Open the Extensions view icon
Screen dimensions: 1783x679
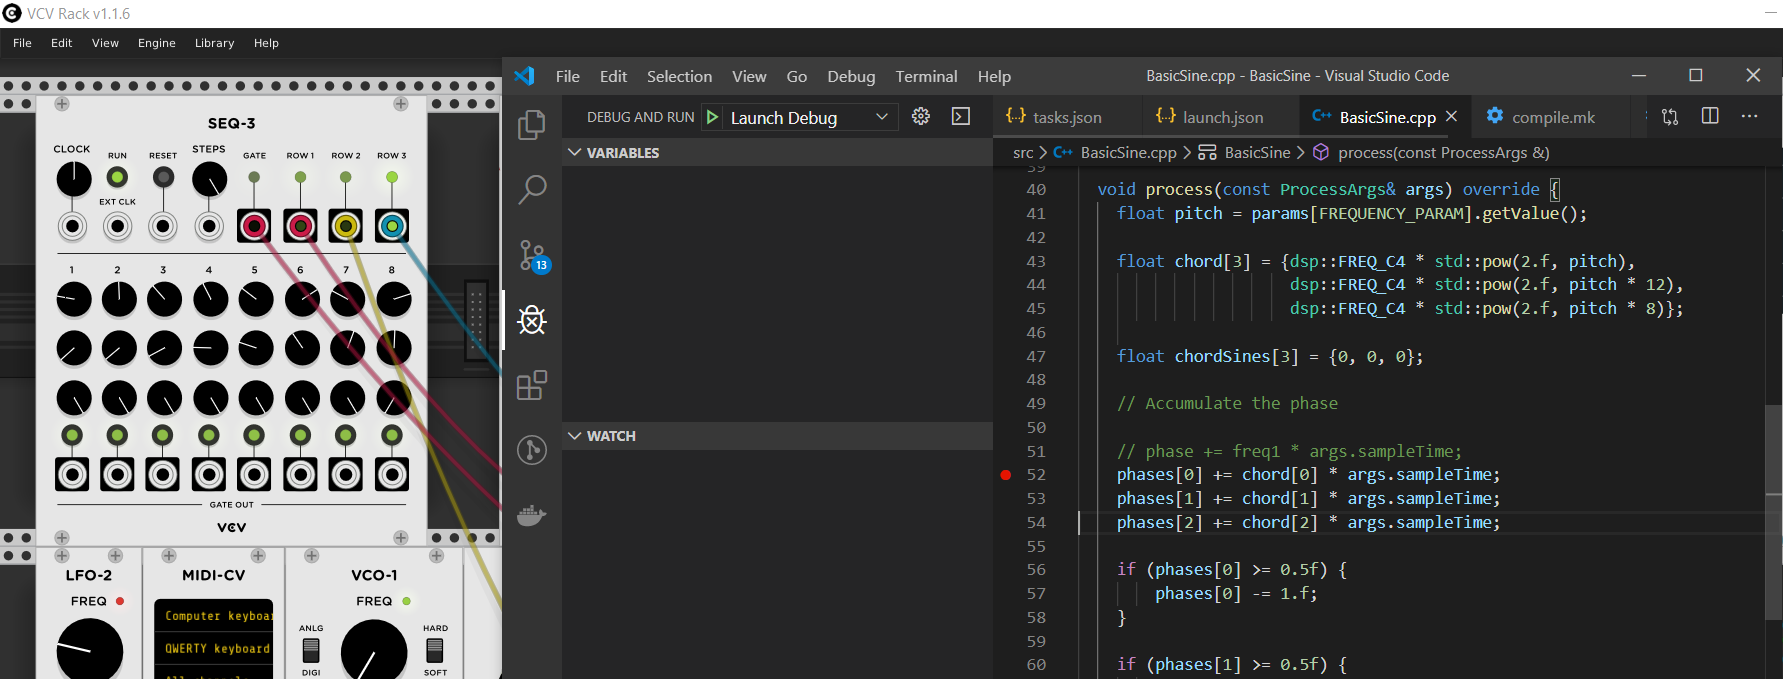(x=532, y=385)
